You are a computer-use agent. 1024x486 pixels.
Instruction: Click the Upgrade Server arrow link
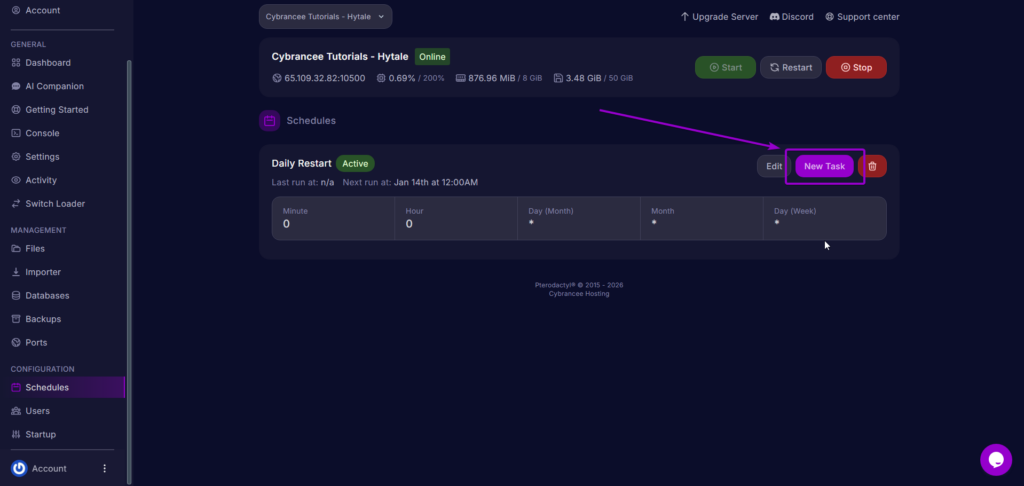coord(719,17)
